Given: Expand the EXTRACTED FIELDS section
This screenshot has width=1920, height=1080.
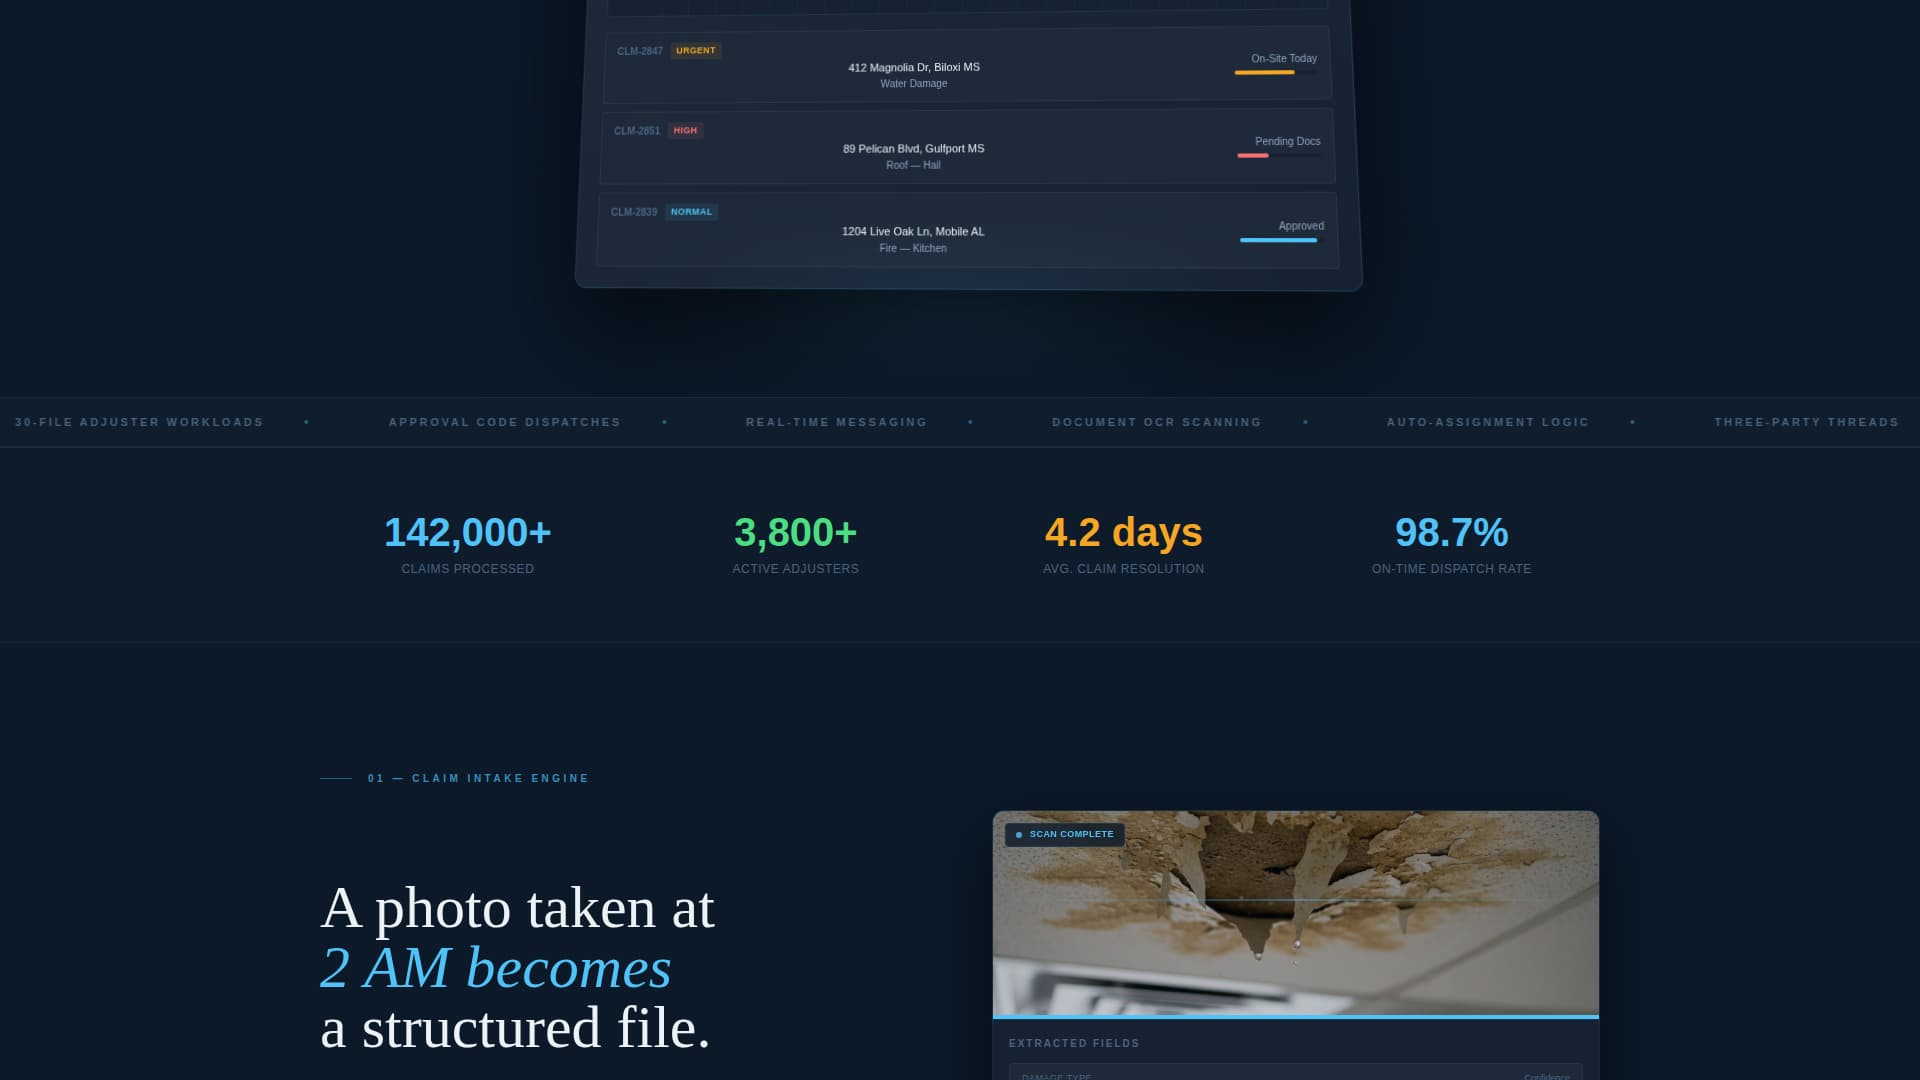Looking at the screenshot, I should (x=1075, y=1043).
